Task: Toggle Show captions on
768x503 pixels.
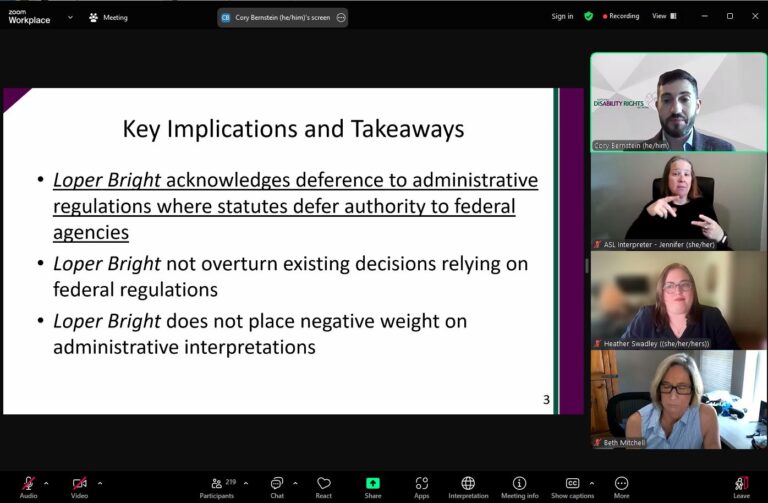Action: click(x=573, y=486)
